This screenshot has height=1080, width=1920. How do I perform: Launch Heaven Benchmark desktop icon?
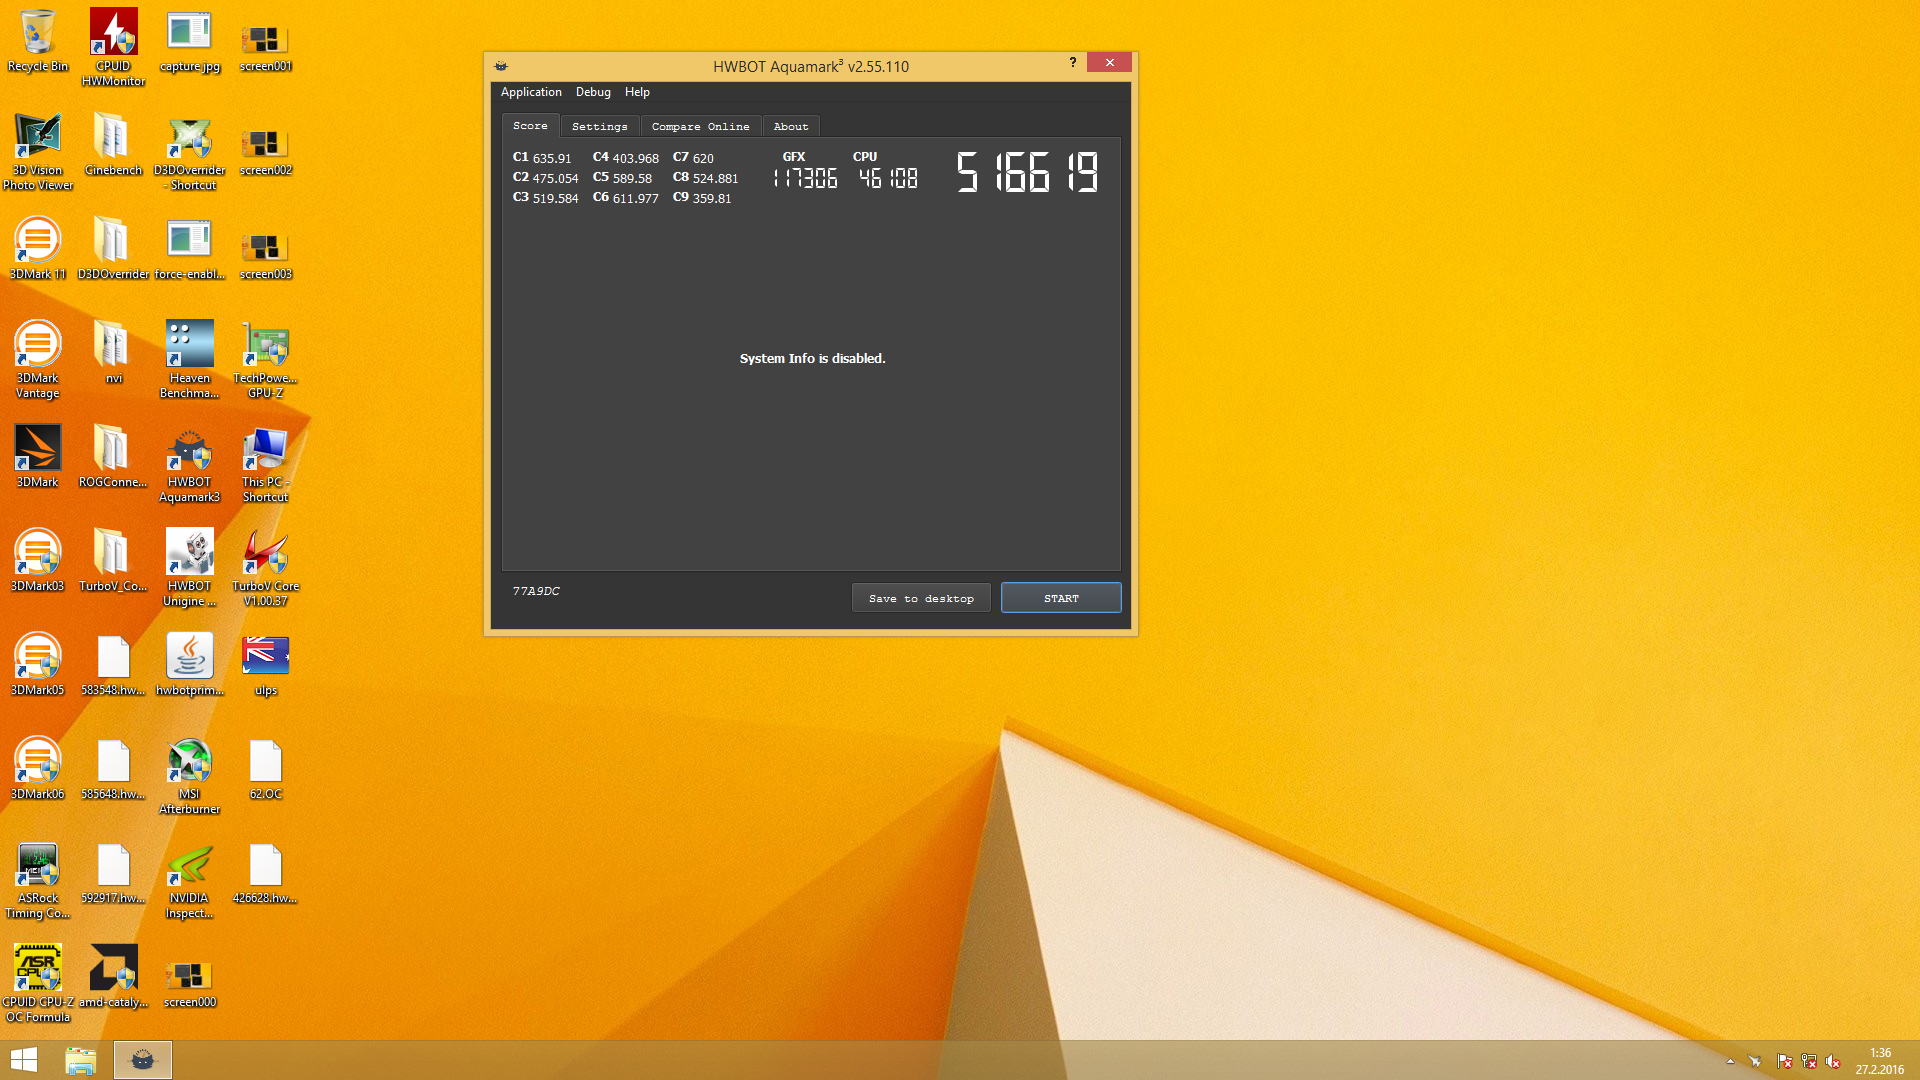coord(189,359)
